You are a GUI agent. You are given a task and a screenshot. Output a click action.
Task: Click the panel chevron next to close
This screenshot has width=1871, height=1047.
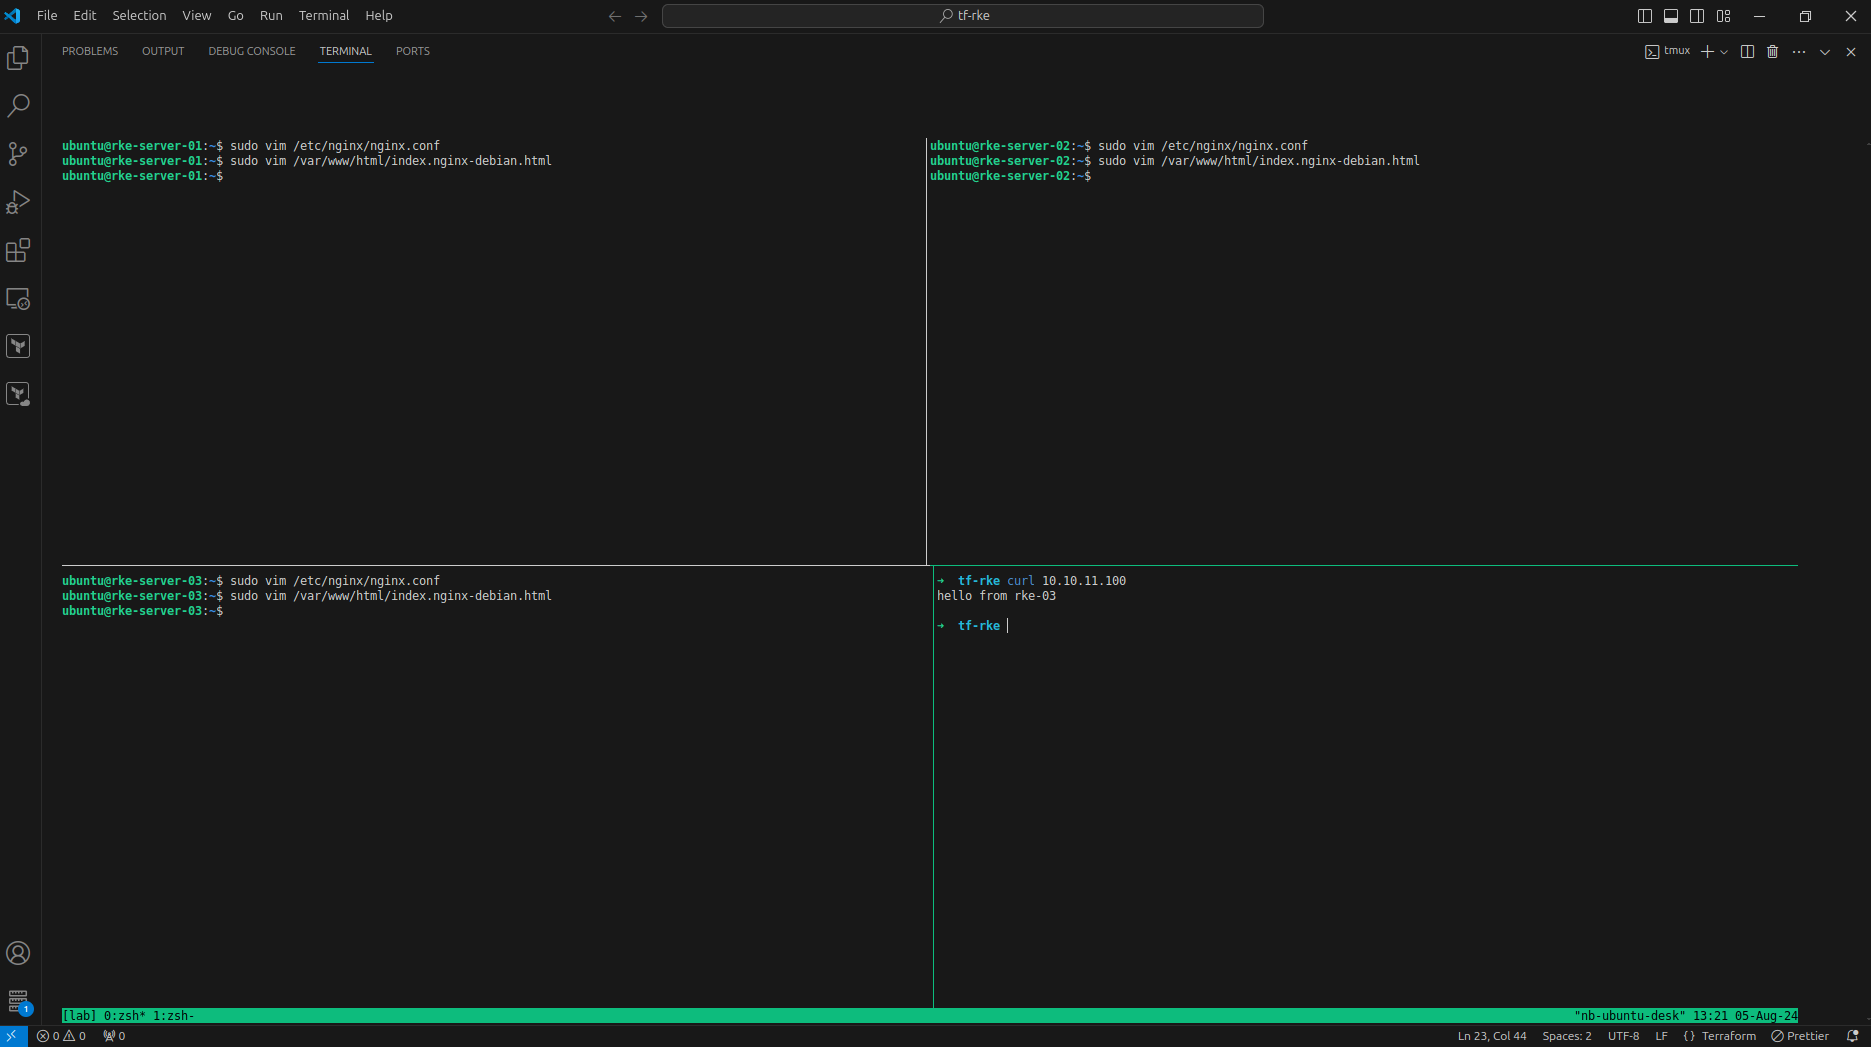pyautogui.click(x=1825, y=52)
